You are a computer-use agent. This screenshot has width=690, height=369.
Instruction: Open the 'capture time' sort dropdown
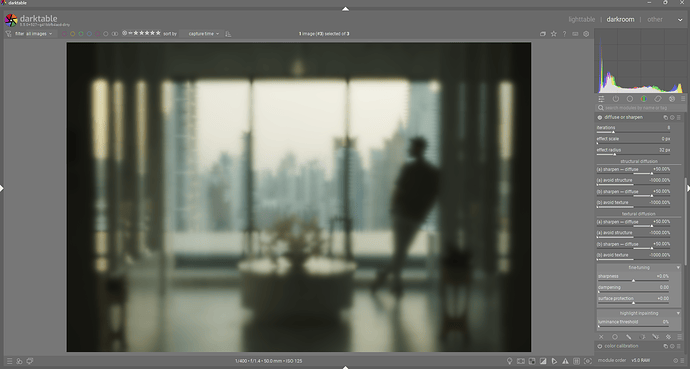203,34
